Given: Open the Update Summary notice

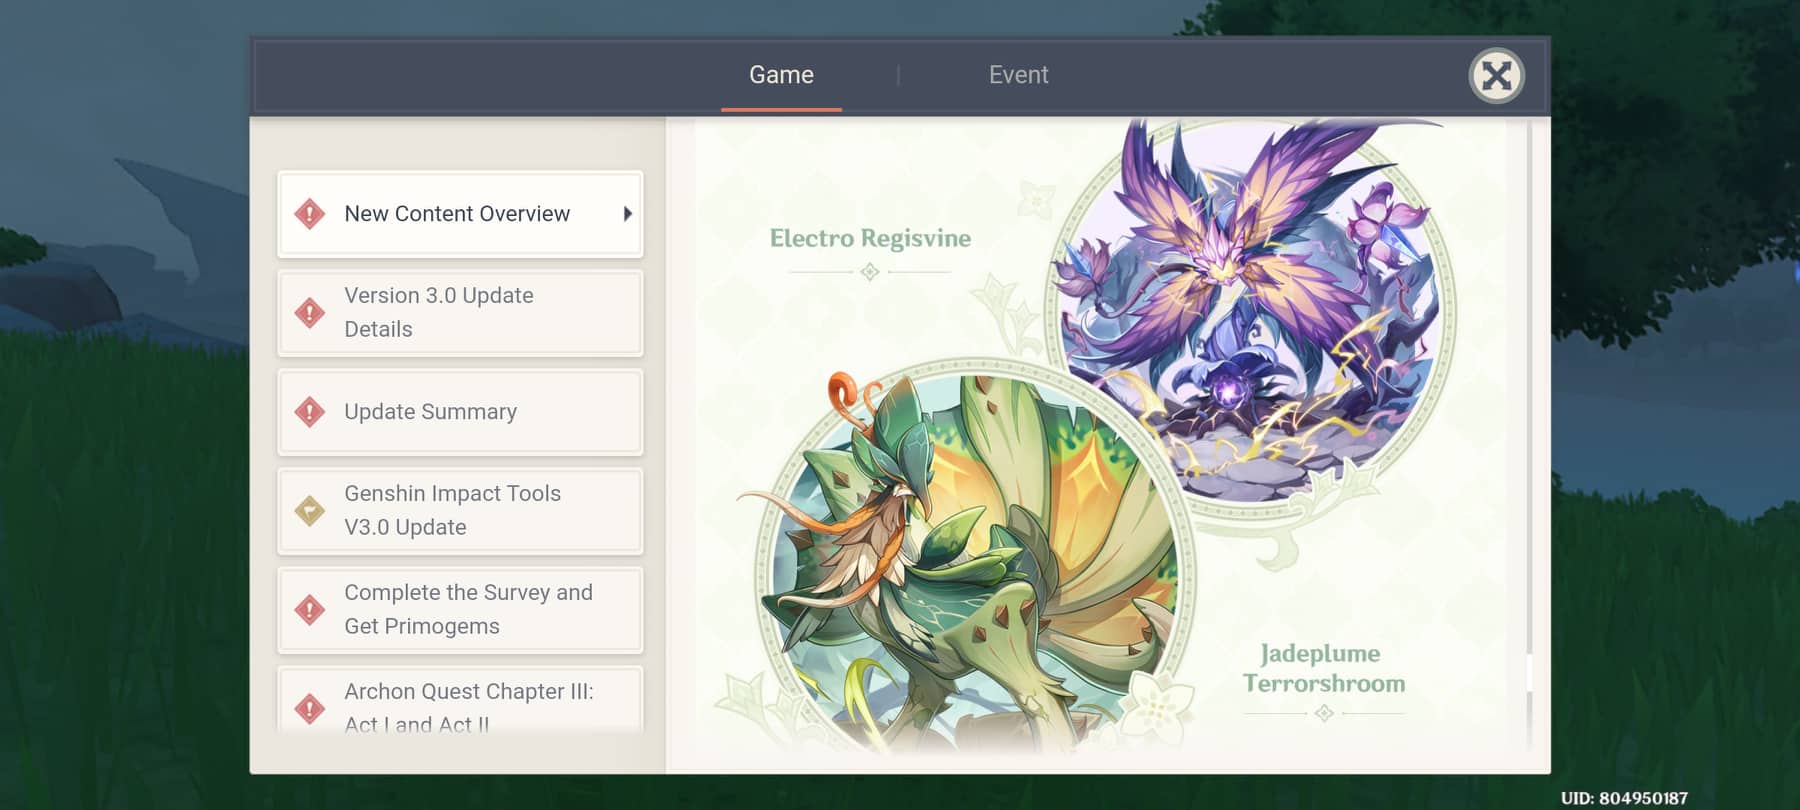Looking at the screenshot, I should point(460,412).
